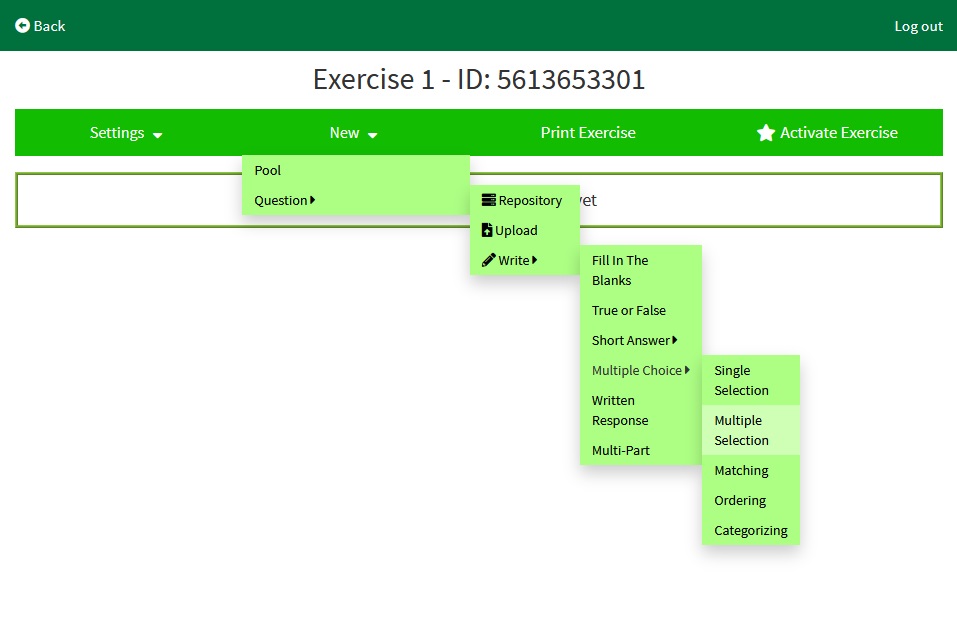957x623 pixels.
Task: Click the Write pencil icon
Action: coord(488,260)
